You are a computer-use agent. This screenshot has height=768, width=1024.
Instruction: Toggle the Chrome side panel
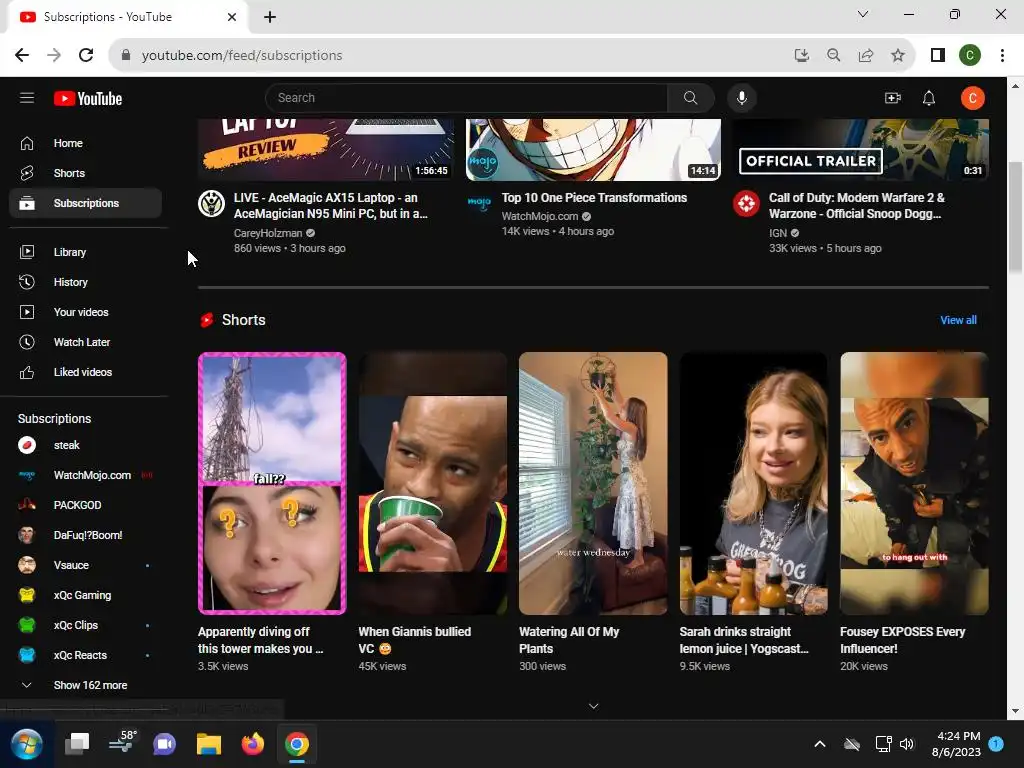tap(938, 56)
